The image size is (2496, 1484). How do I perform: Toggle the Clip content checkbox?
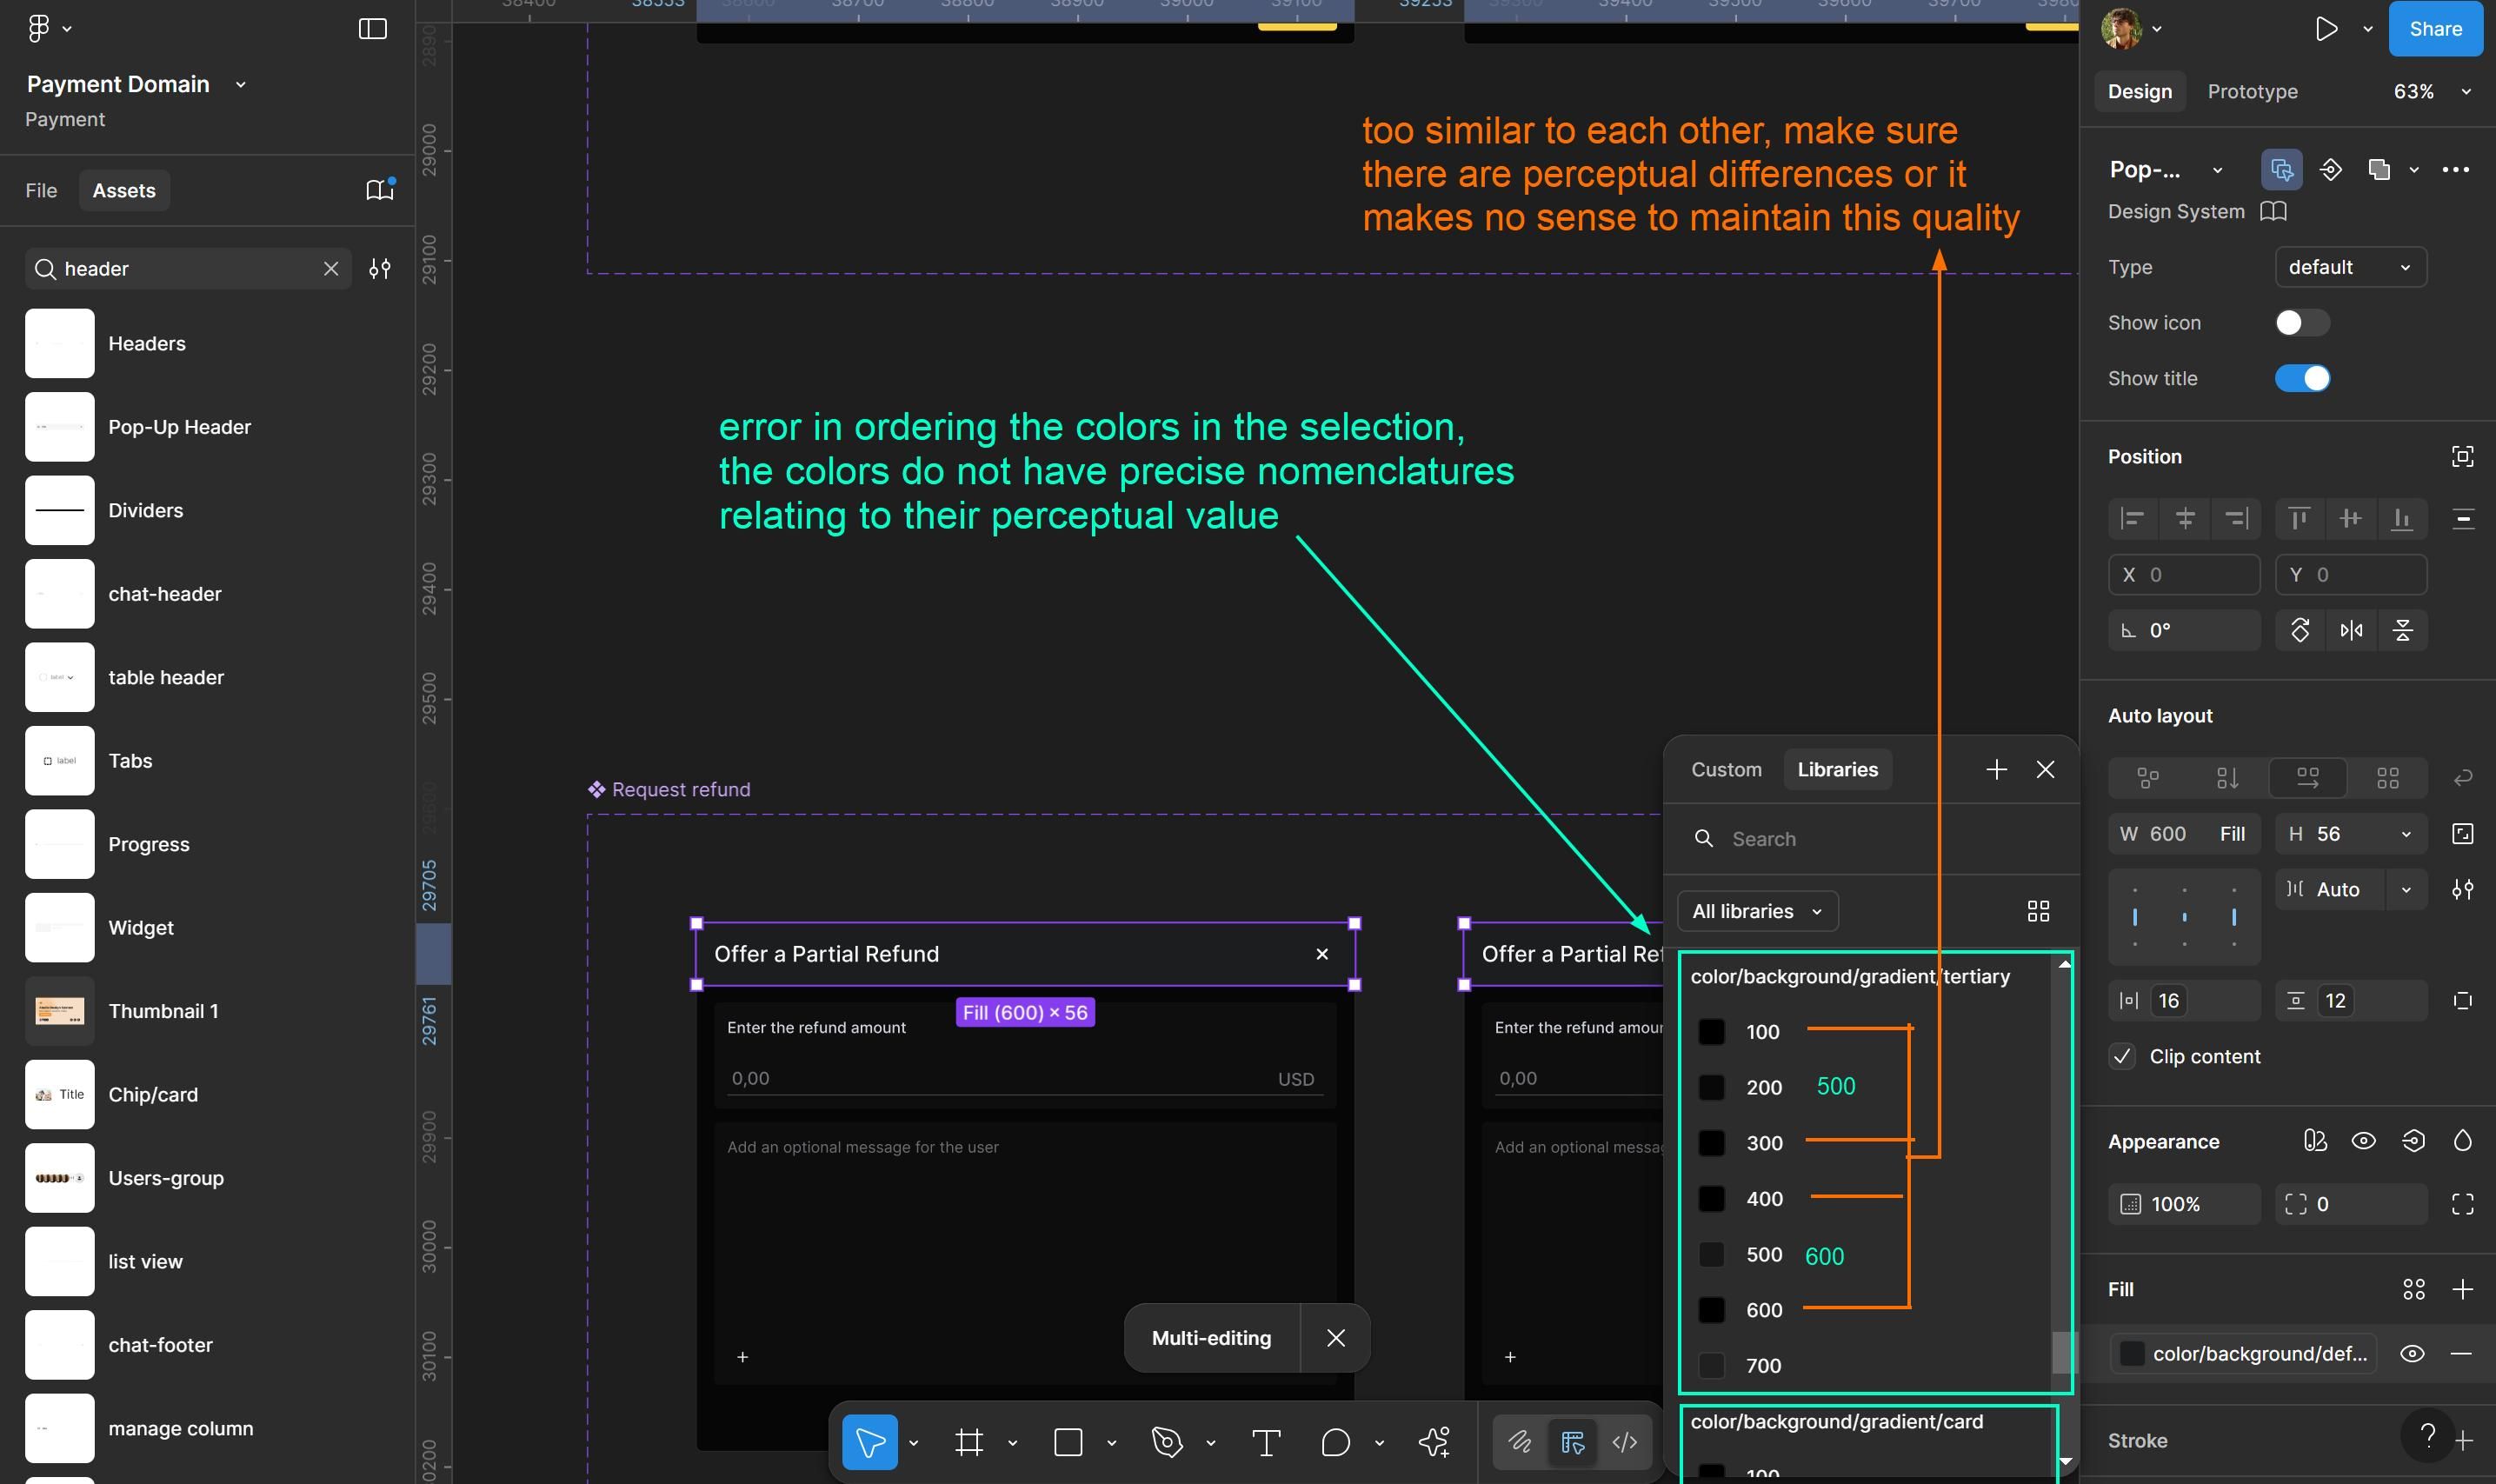click(x=2122, y=1056)
